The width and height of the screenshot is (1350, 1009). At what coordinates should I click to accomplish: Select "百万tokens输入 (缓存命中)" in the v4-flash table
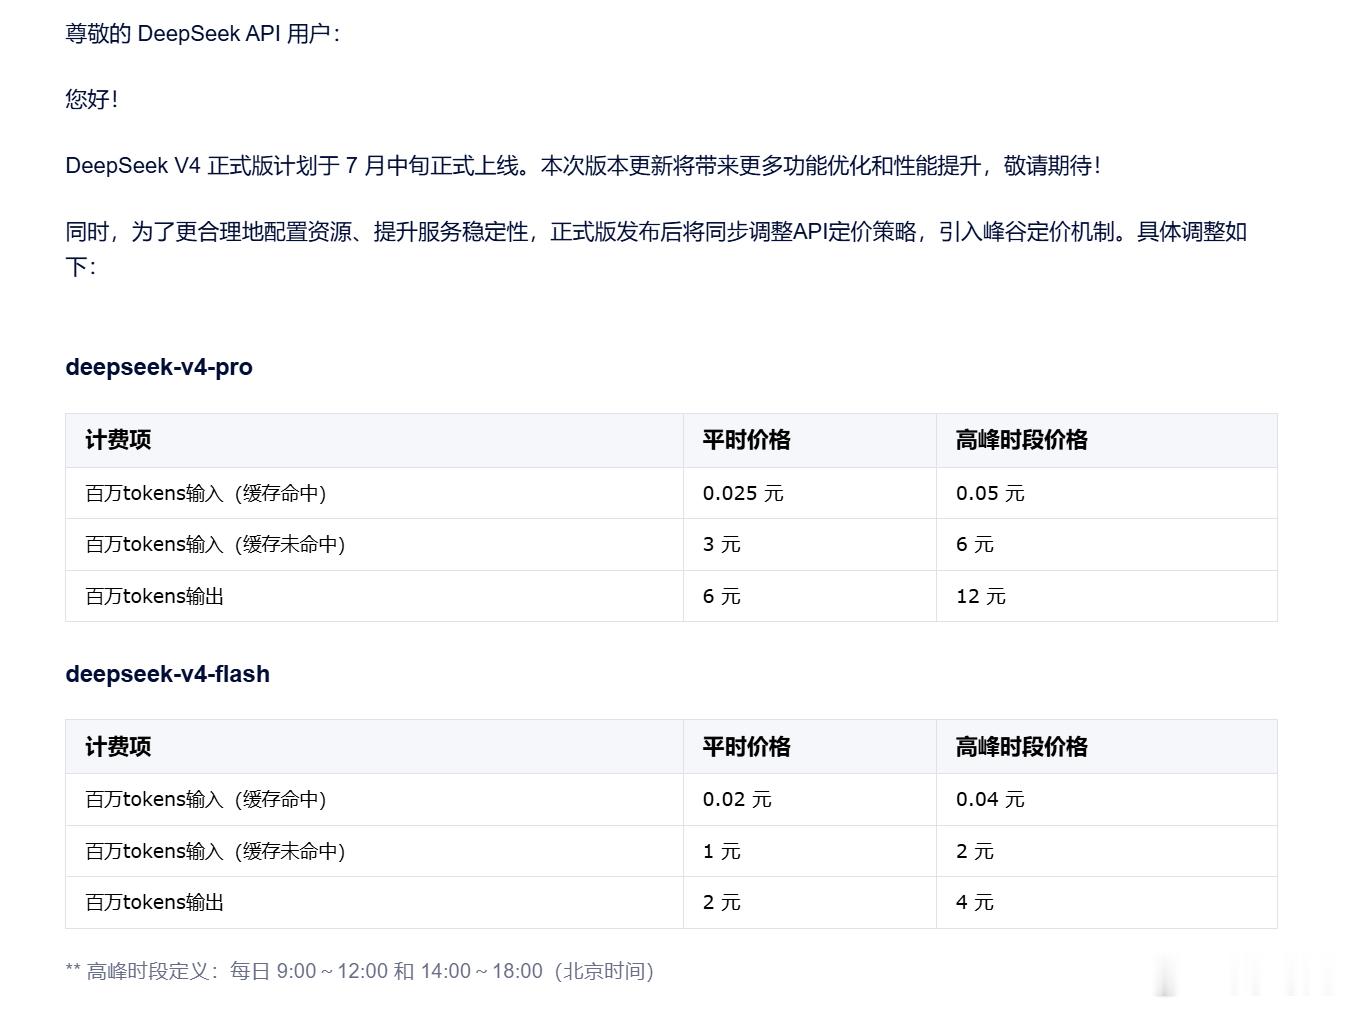[206, 799]
